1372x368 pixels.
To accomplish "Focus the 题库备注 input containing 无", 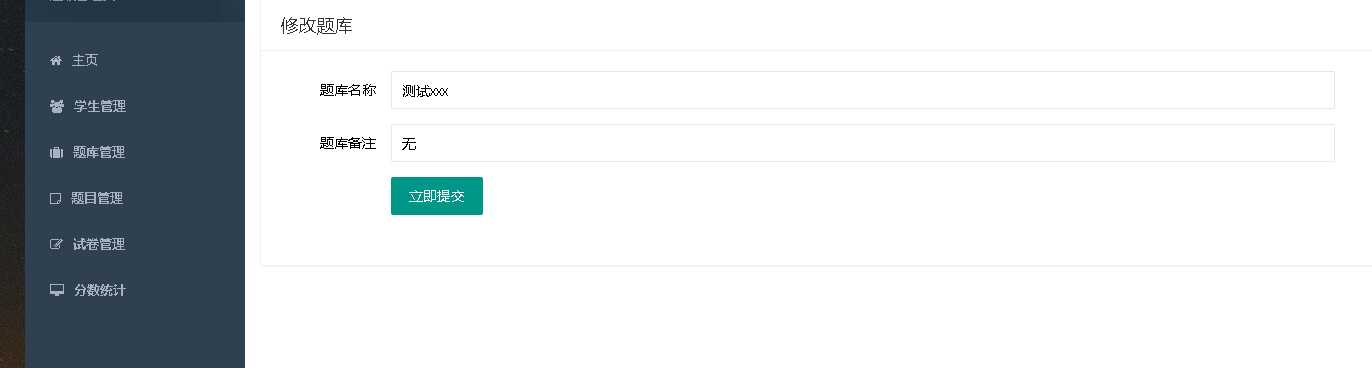I will point(862,143).
